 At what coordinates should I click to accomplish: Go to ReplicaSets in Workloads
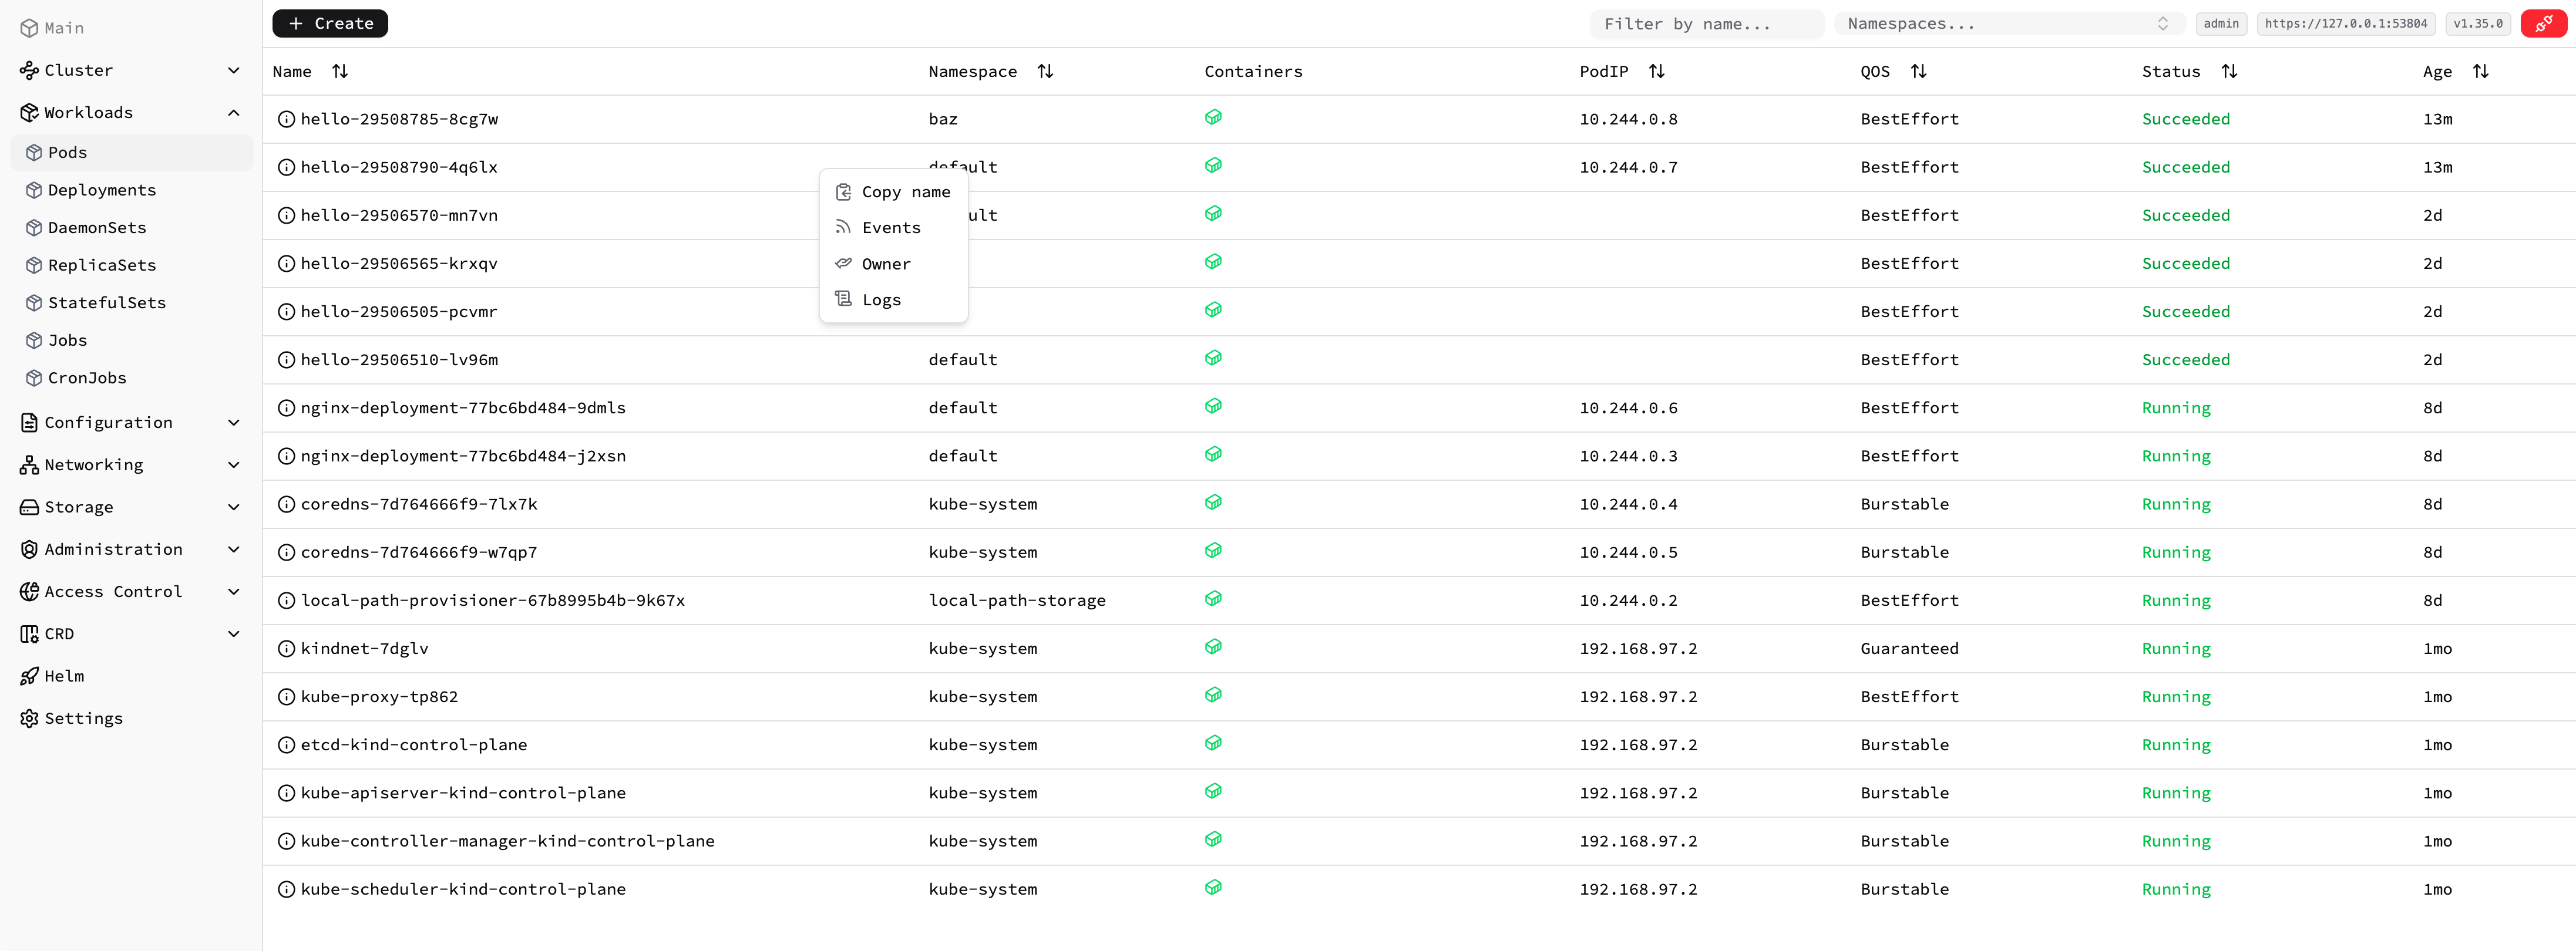[x=132, y=265]
